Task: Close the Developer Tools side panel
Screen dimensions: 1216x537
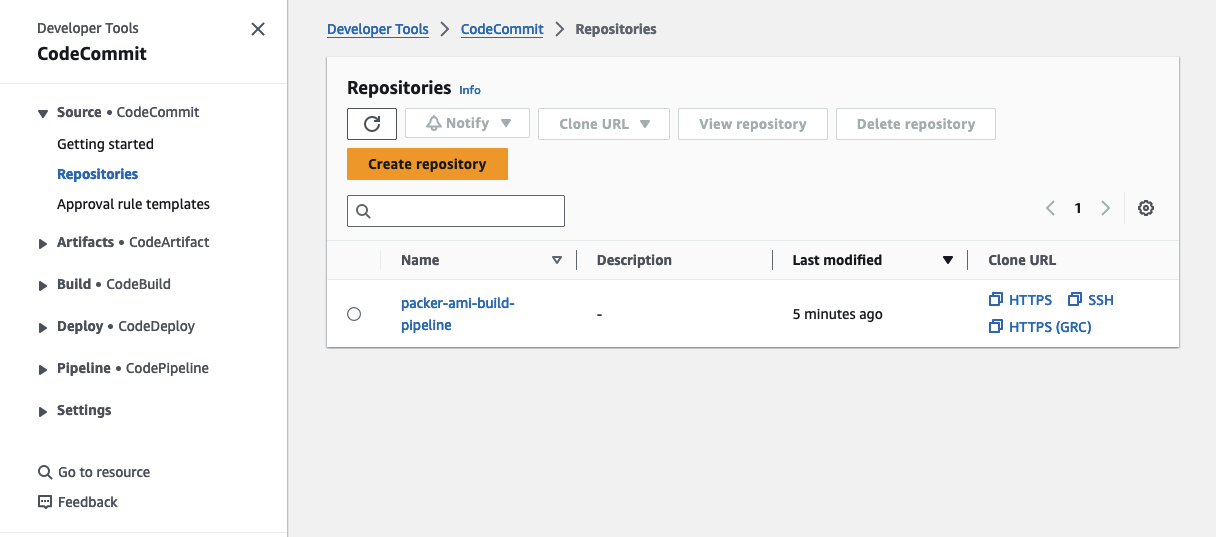Action: [258, 29]
